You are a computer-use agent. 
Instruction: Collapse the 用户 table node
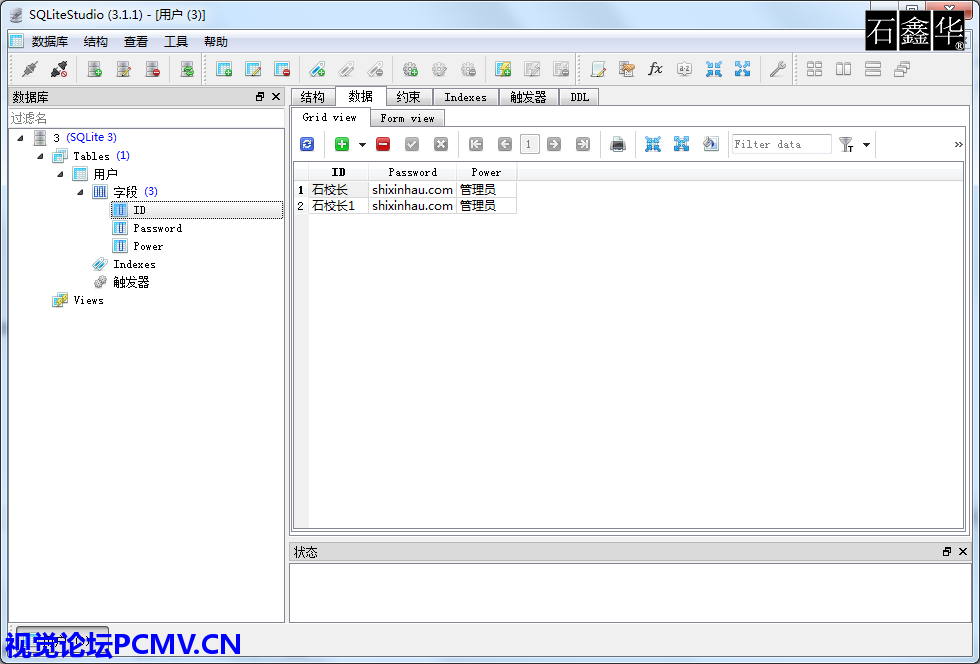[61, 174]
